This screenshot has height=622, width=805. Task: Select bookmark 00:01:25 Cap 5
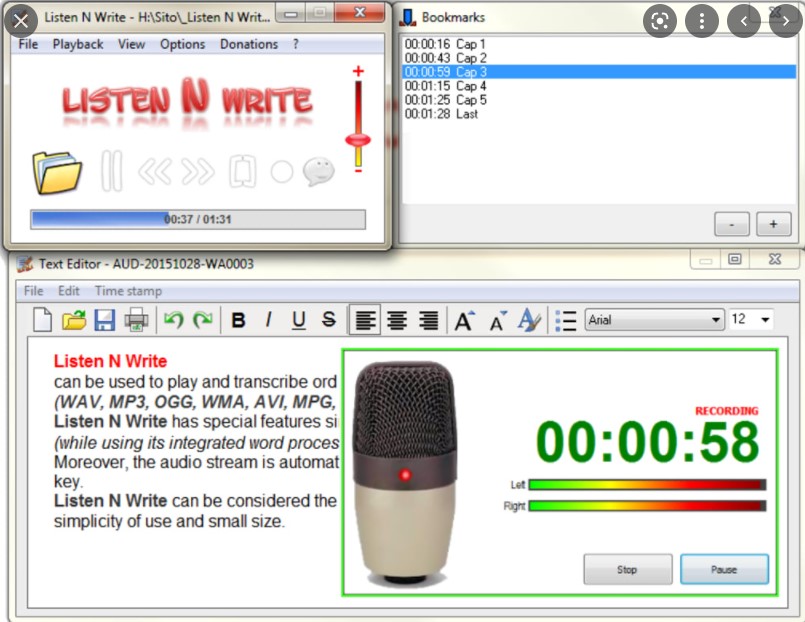(x=599, y=100)
